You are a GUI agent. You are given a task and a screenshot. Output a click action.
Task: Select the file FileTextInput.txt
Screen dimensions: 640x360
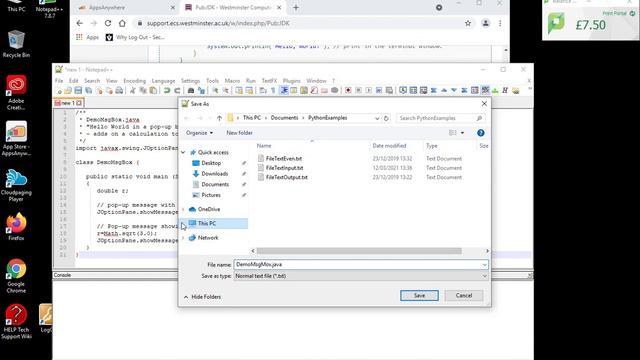pyautogui.click(x=284, y=168)
